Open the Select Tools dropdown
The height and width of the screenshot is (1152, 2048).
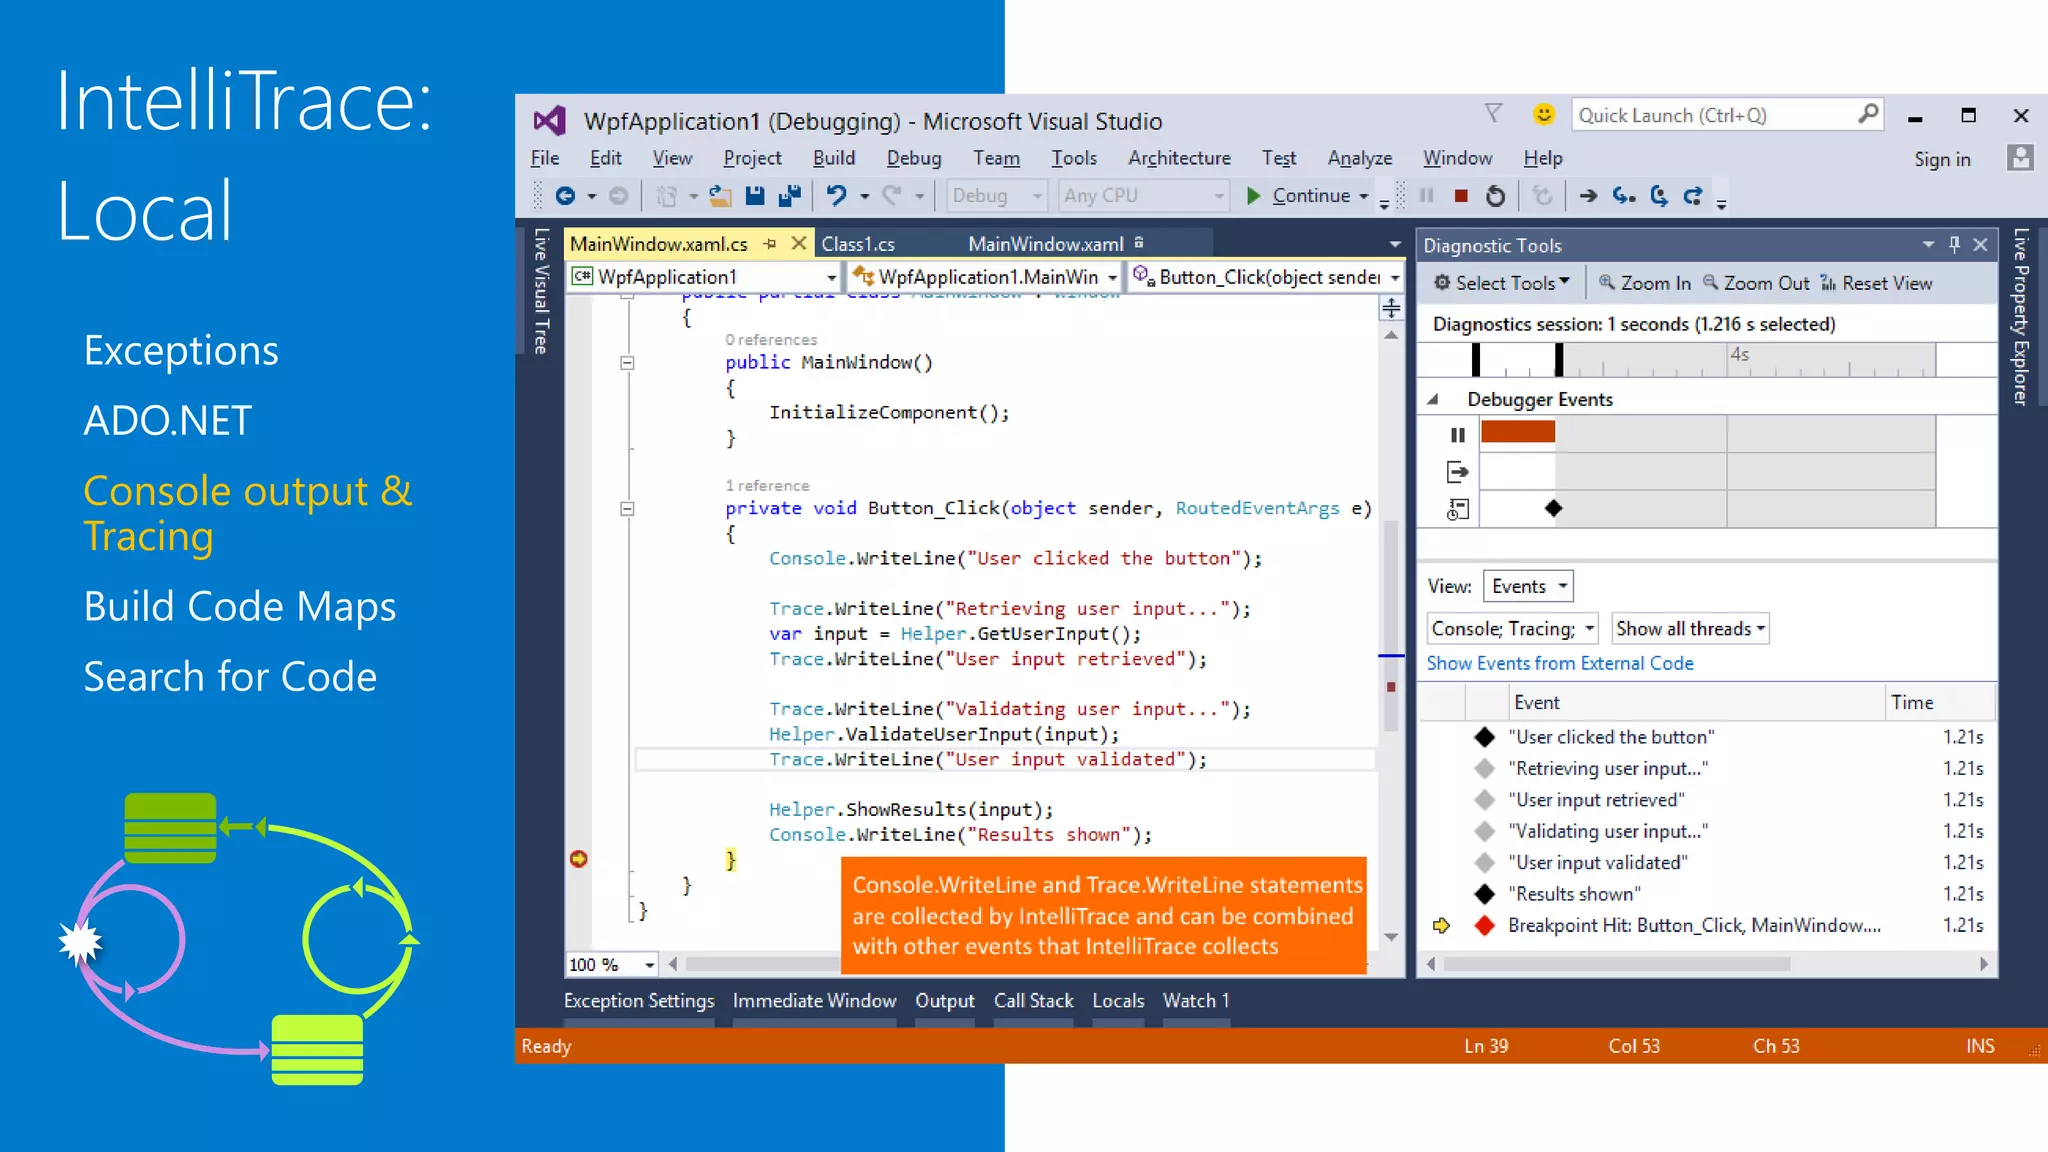1501,283
